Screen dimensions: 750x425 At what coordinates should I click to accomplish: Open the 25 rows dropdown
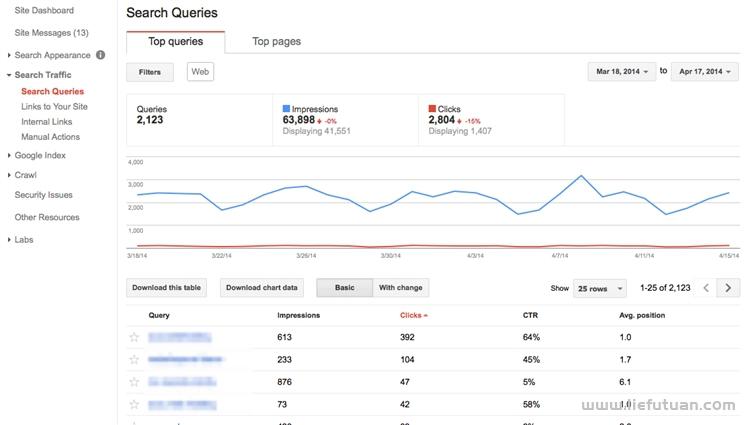click(x=600, y=288)
